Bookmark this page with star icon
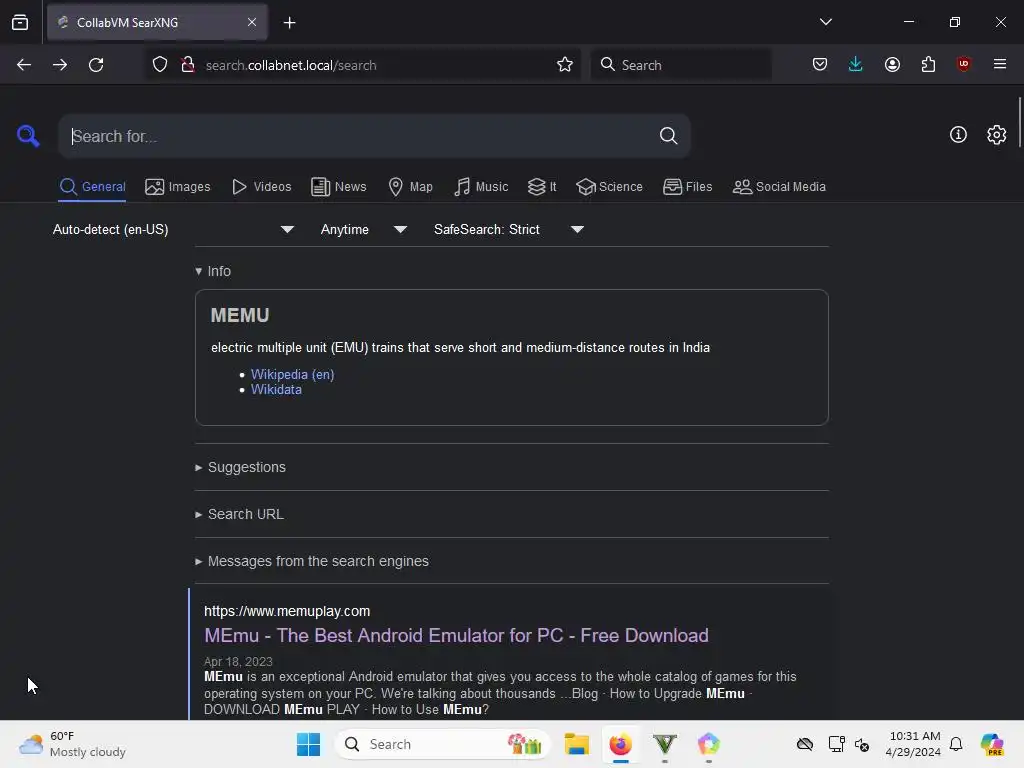This screenshot has height=768, width=1024. point(565,65)
